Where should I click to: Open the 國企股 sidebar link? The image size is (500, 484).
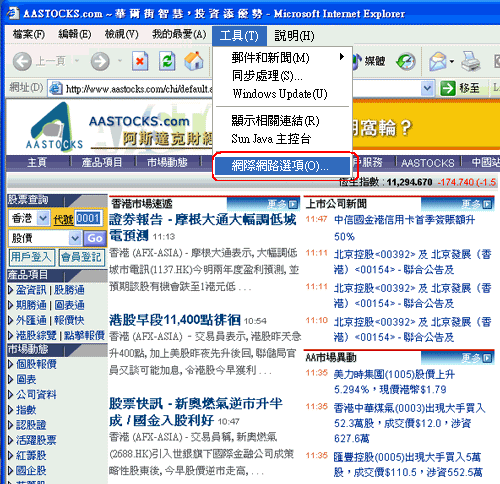point(31,471)
